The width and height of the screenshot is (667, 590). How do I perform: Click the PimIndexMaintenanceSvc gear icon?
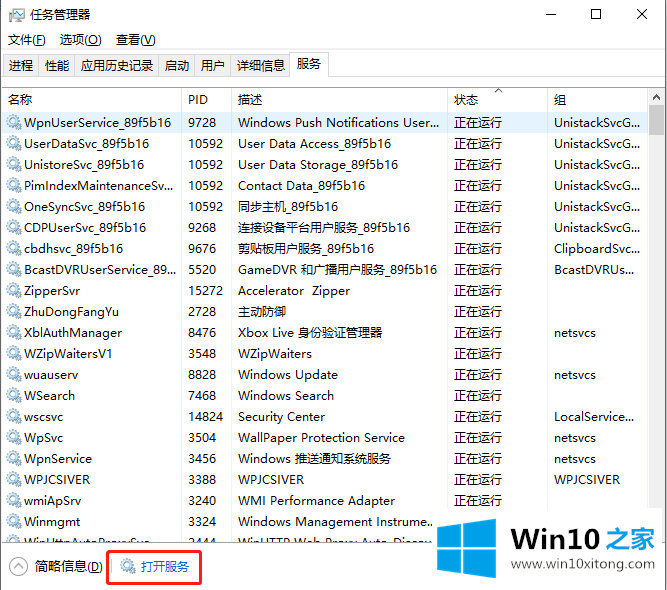[14, 185]
